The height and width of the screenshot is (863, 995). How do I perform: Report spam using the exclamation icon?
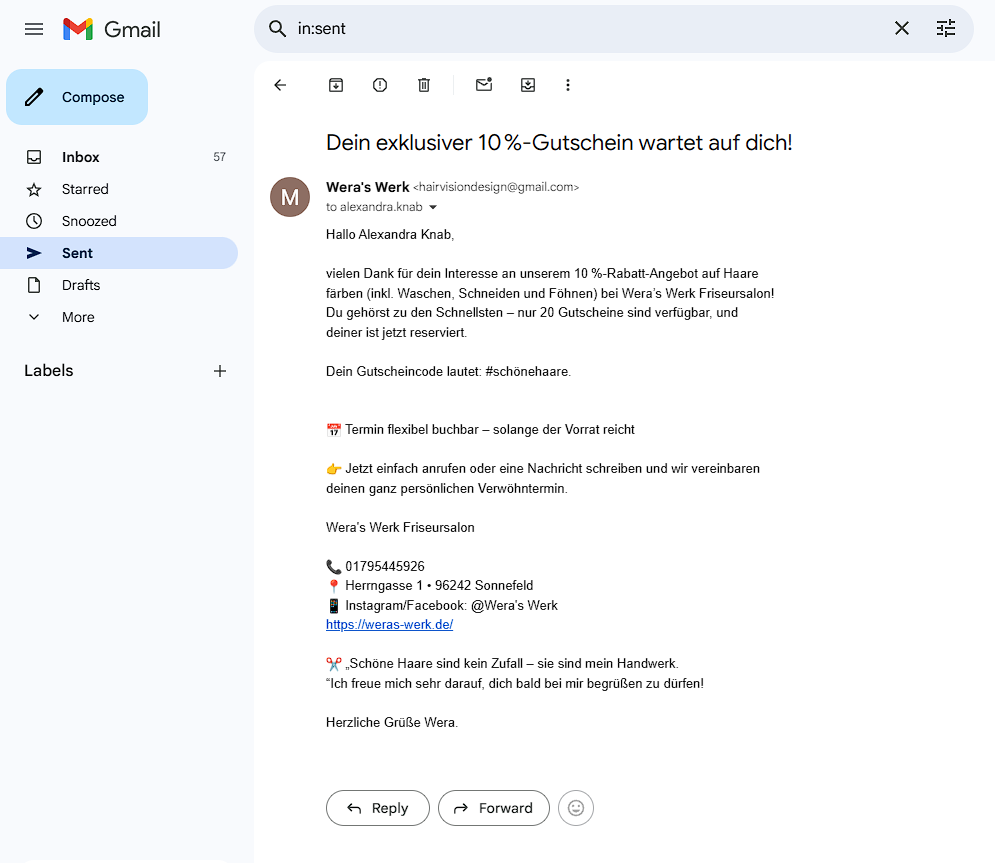tap(380, 85)
